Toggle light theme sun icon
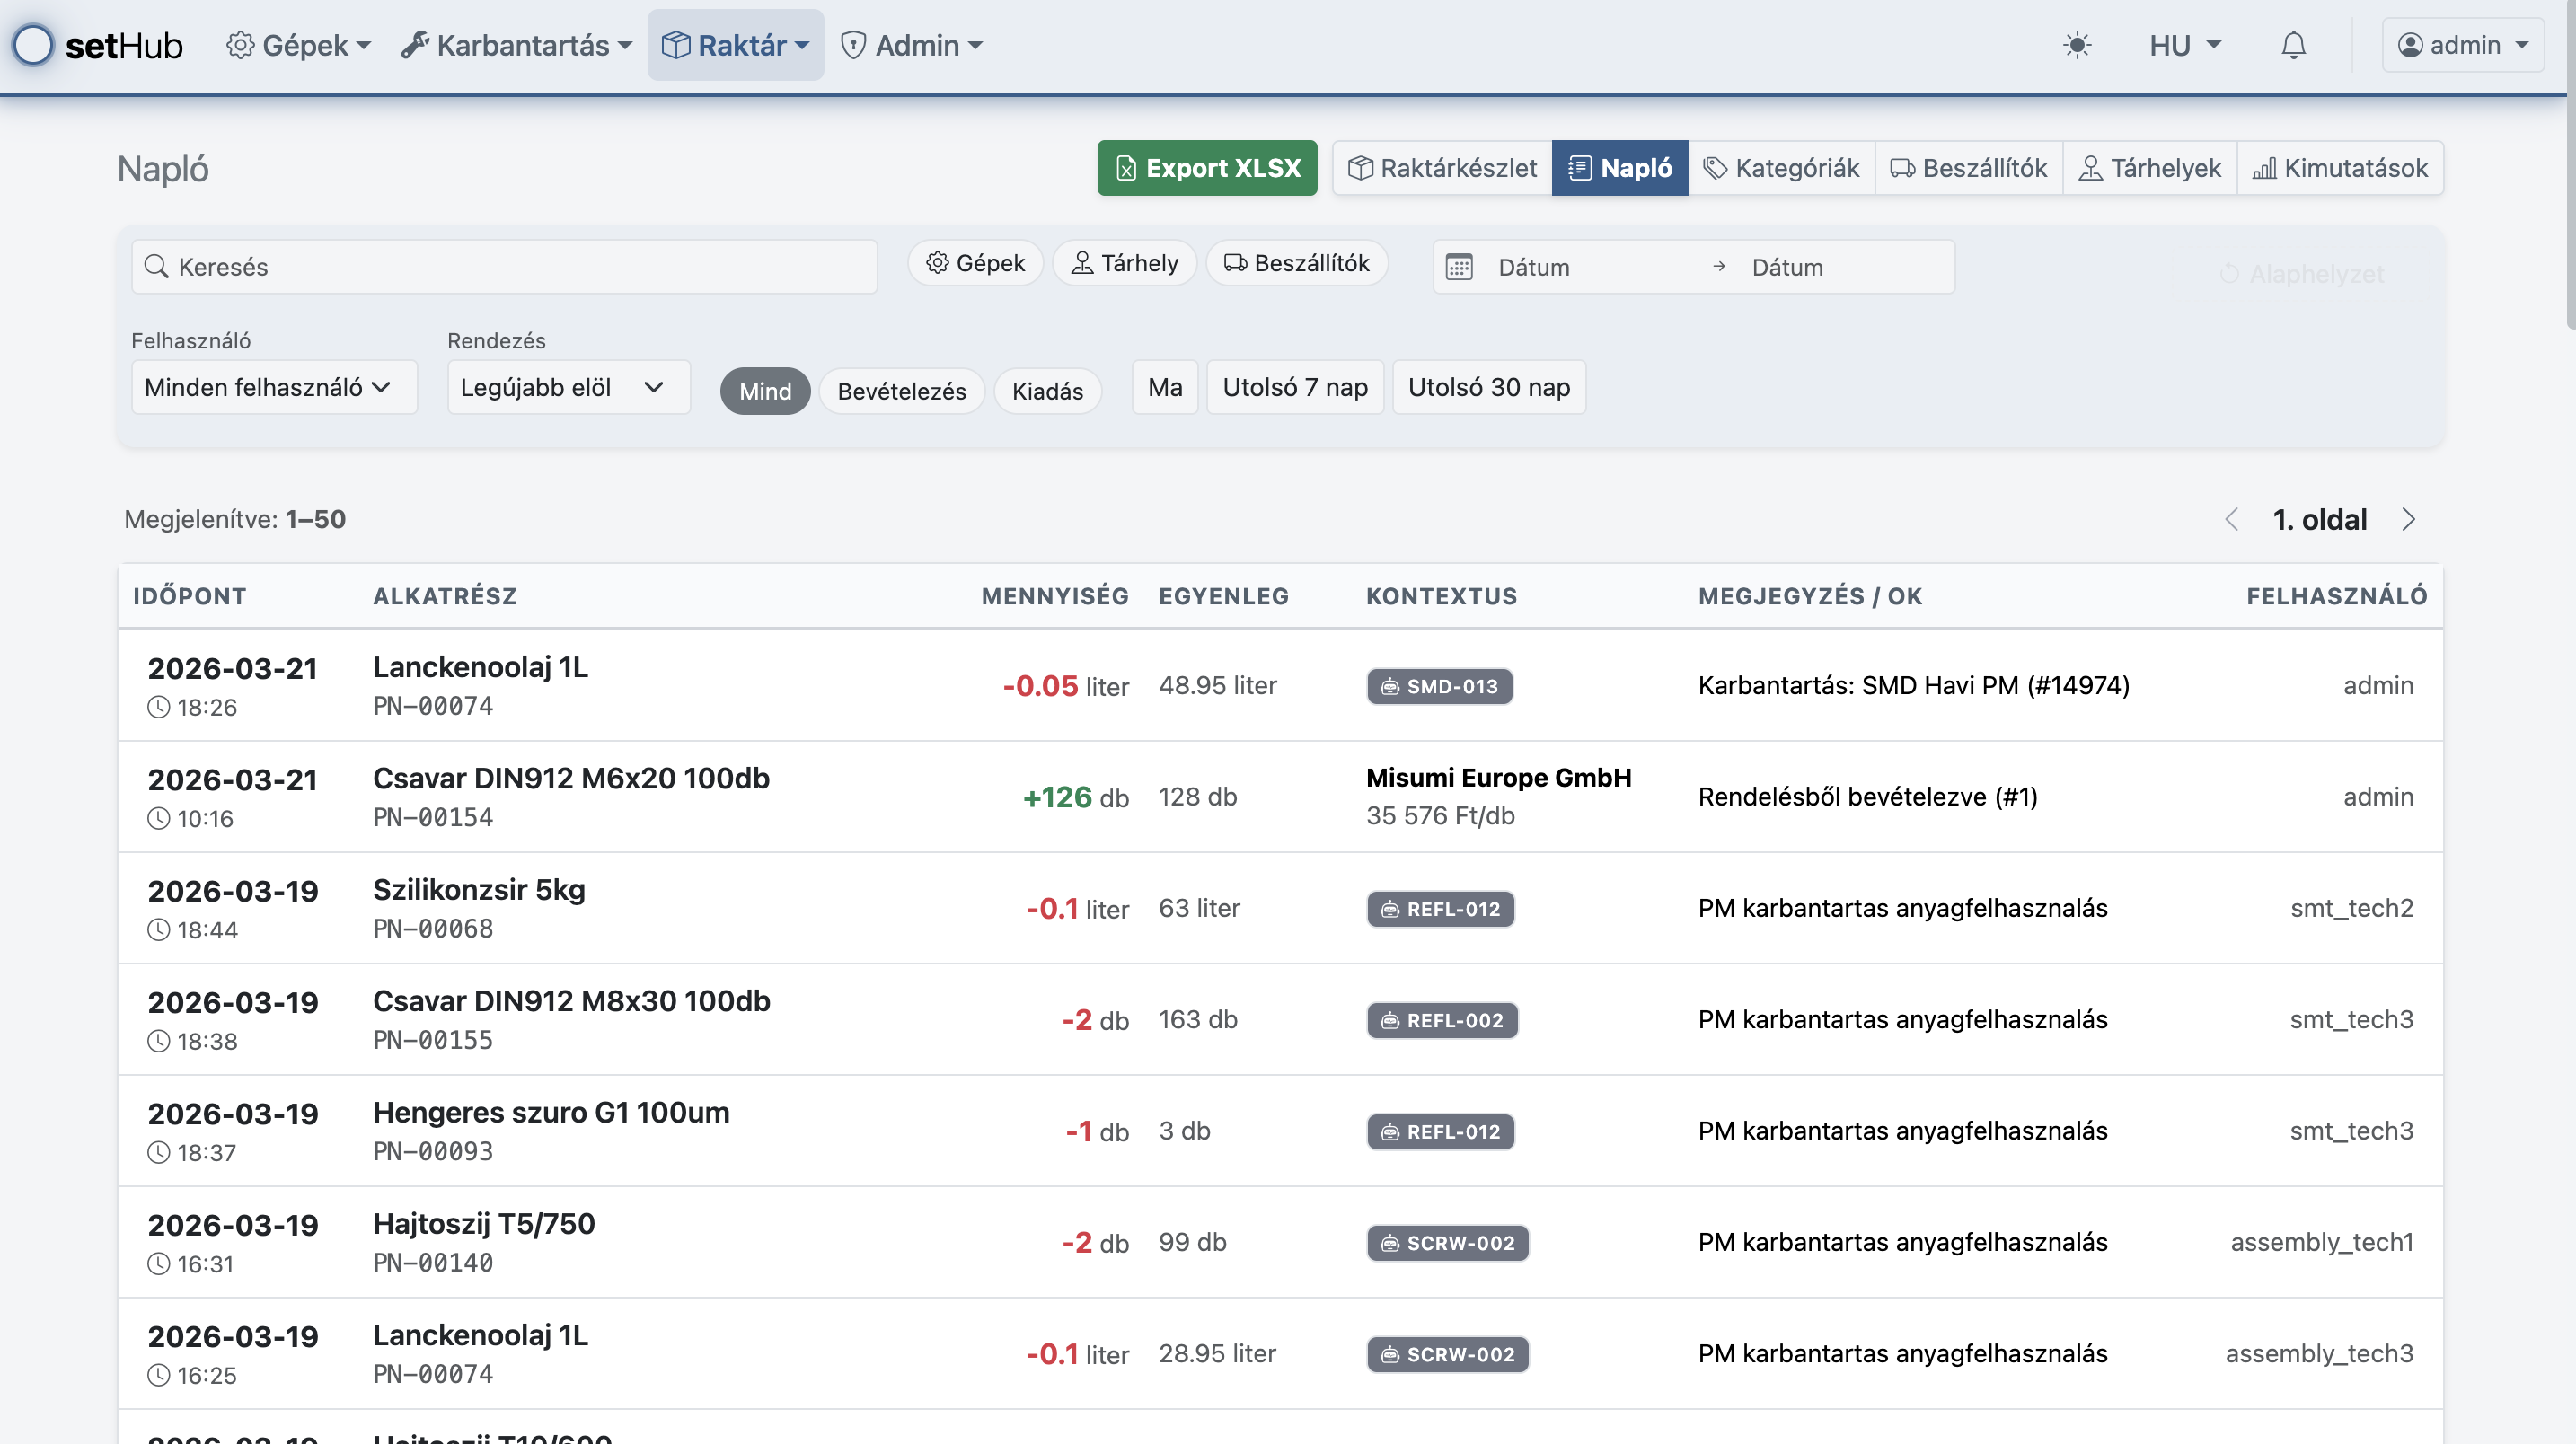 pyautogui.click(x=2077, y=46)
